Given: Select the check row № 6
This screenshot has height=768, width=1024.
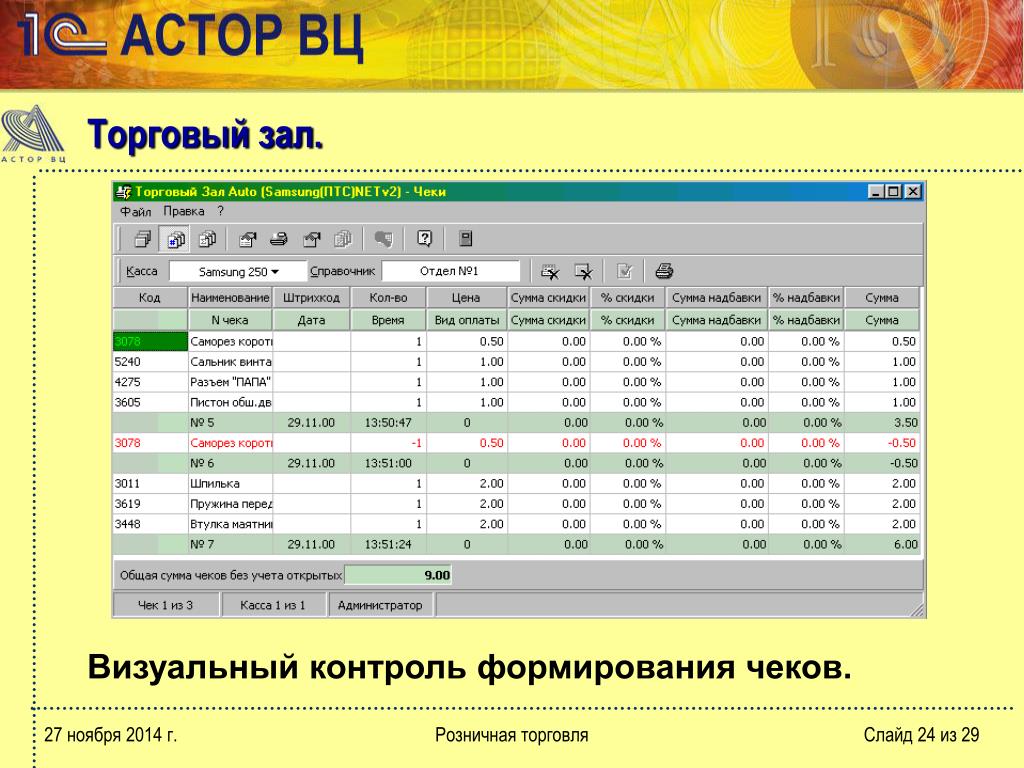Looking at the screenshot, I should pyautogui.click(x=517, y=462).
